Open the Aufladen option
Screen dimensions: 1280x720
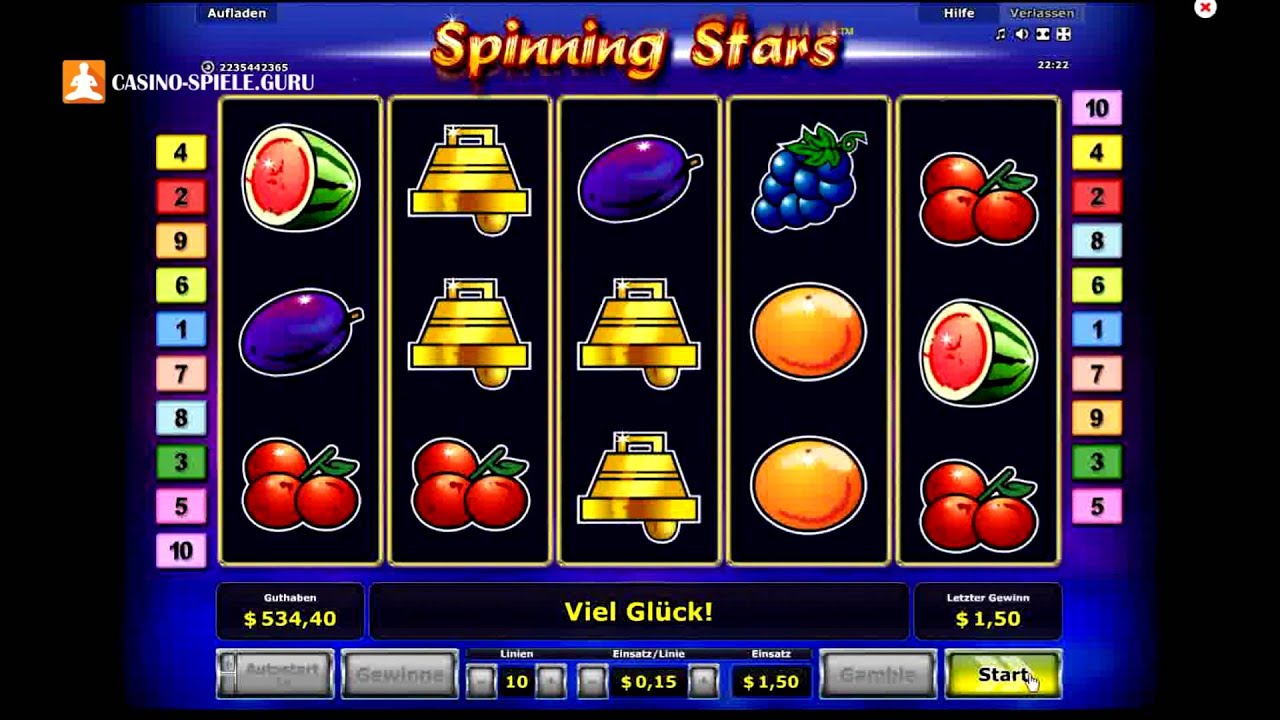pos(237,13)
